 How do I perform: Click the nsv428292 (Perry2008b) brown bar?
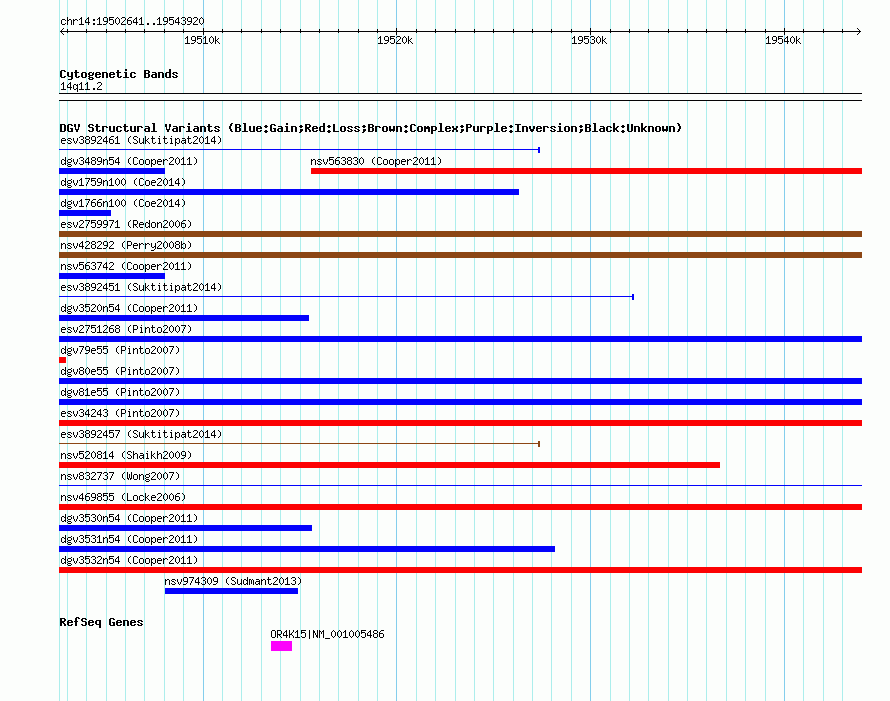(460, 255)
